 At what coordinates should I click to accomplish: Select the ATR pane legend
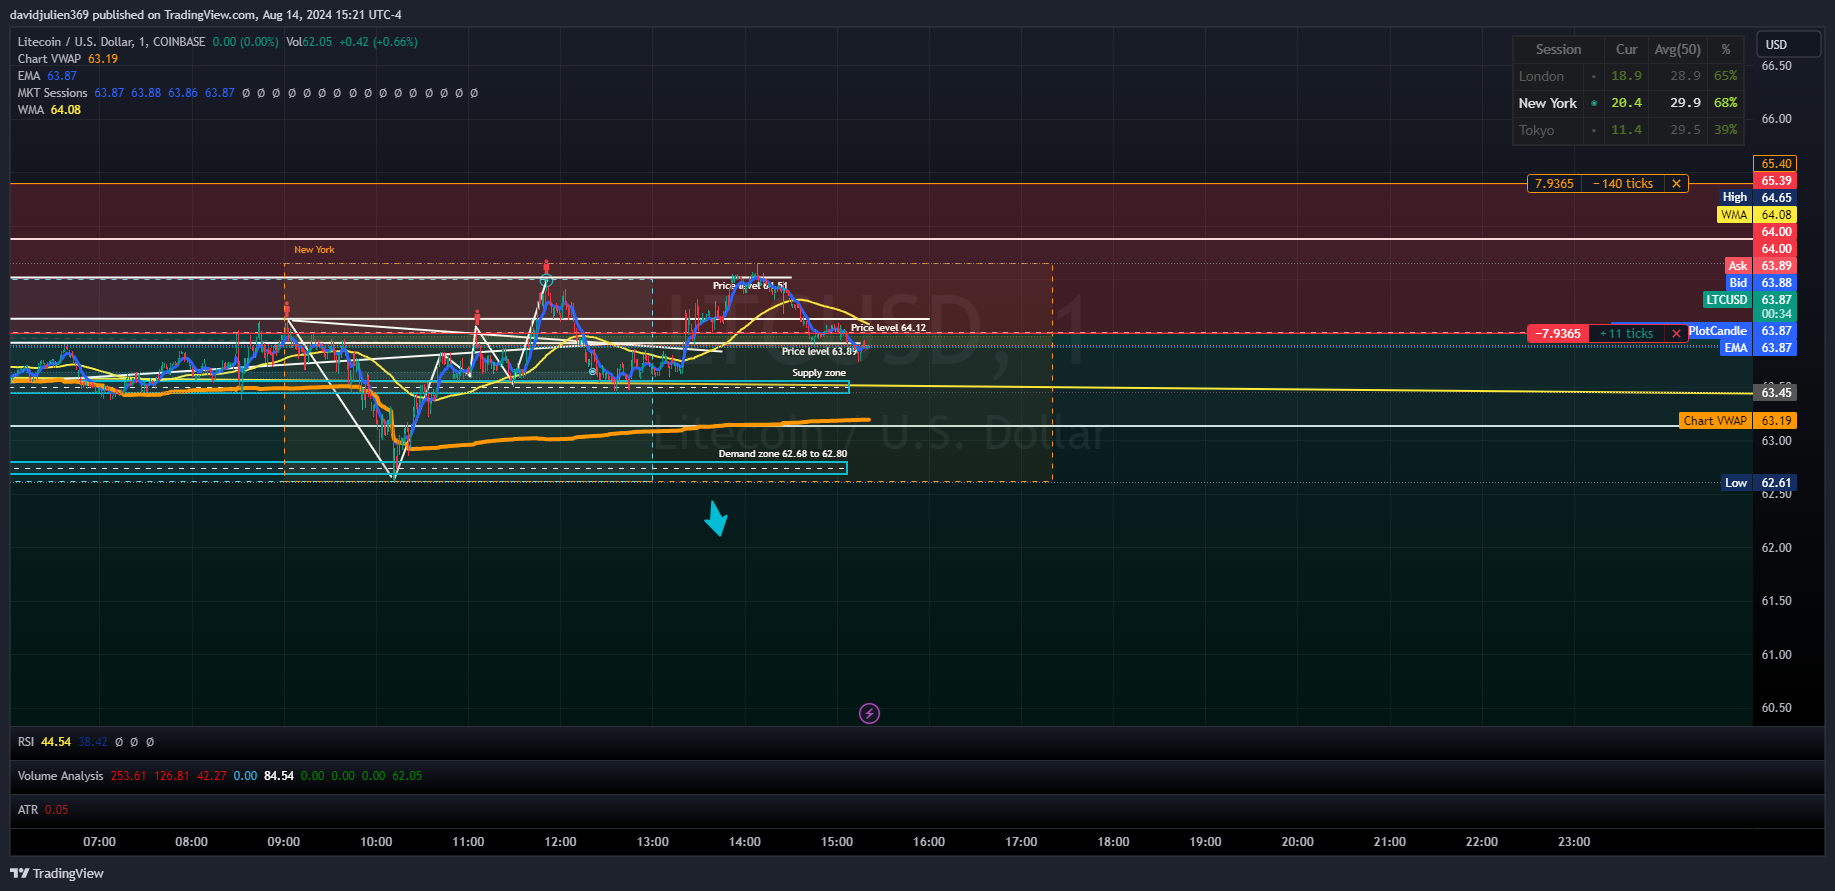point(28,810)
